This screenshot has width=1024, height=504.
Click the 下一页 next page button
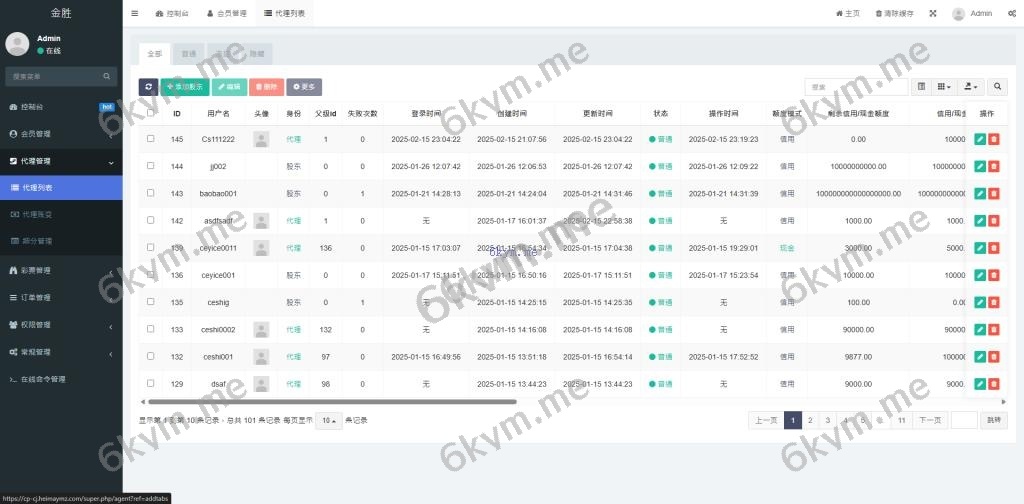930,420
